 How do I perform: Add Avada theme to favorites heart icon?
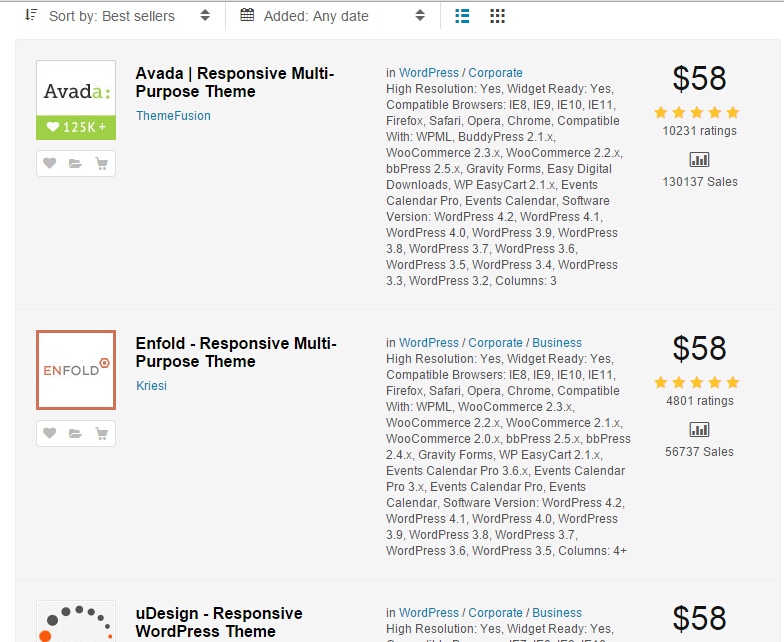(x=50, y=164)
